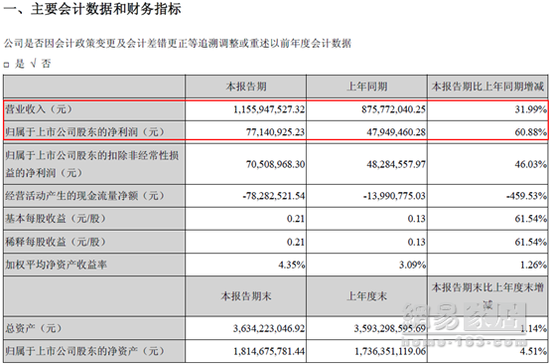Click the 网易家居 watermark logo
The width and height of the screenshot is (550, 364).
point(465,323)
